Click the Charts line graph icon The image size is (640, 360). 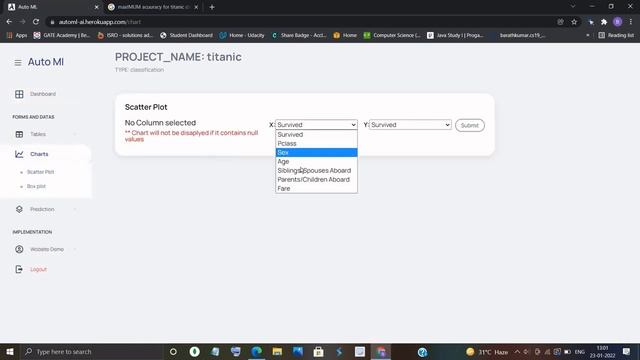point(19,154)
